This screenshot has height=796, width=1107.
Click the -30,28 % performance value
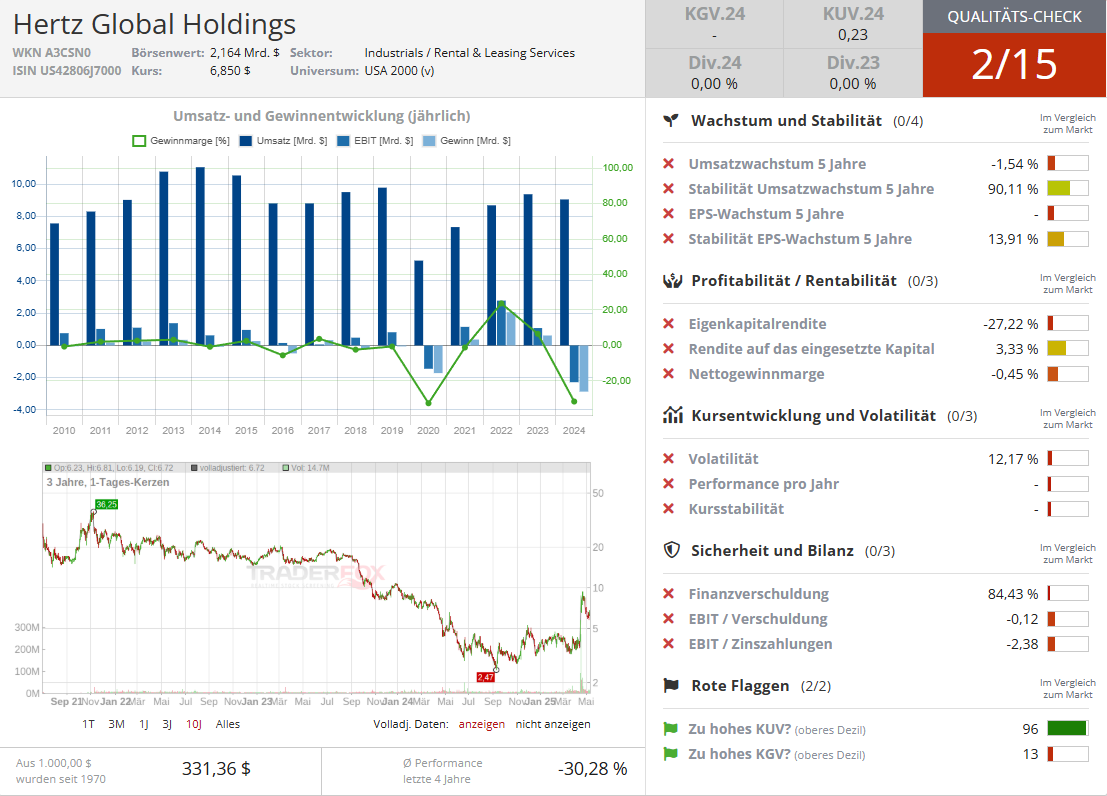point(592,769)
